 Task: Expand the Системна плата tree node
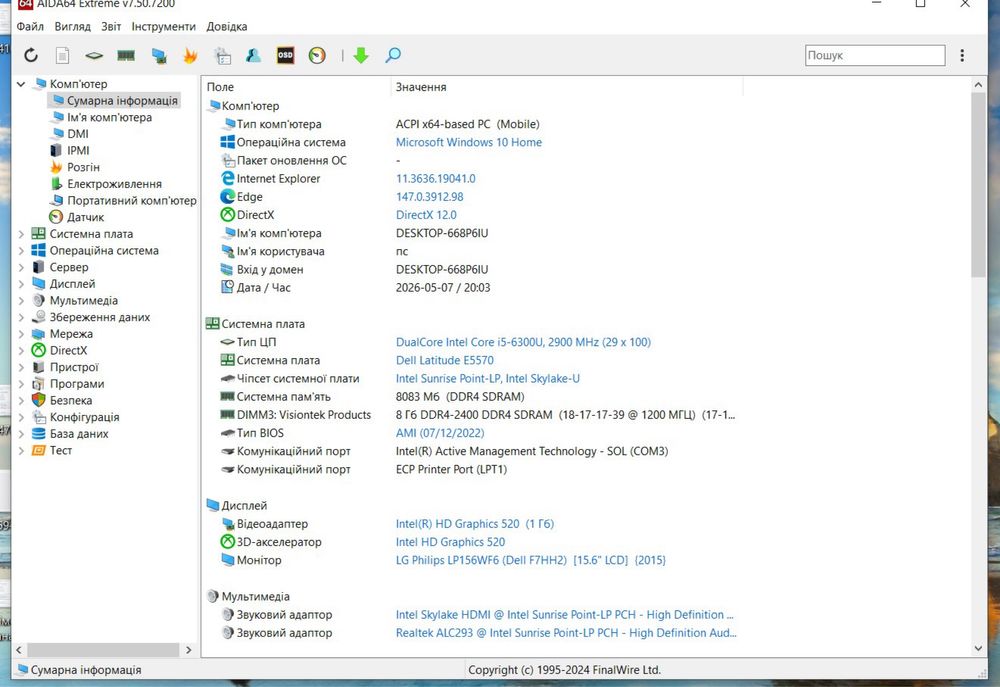(x=21, y=234)
